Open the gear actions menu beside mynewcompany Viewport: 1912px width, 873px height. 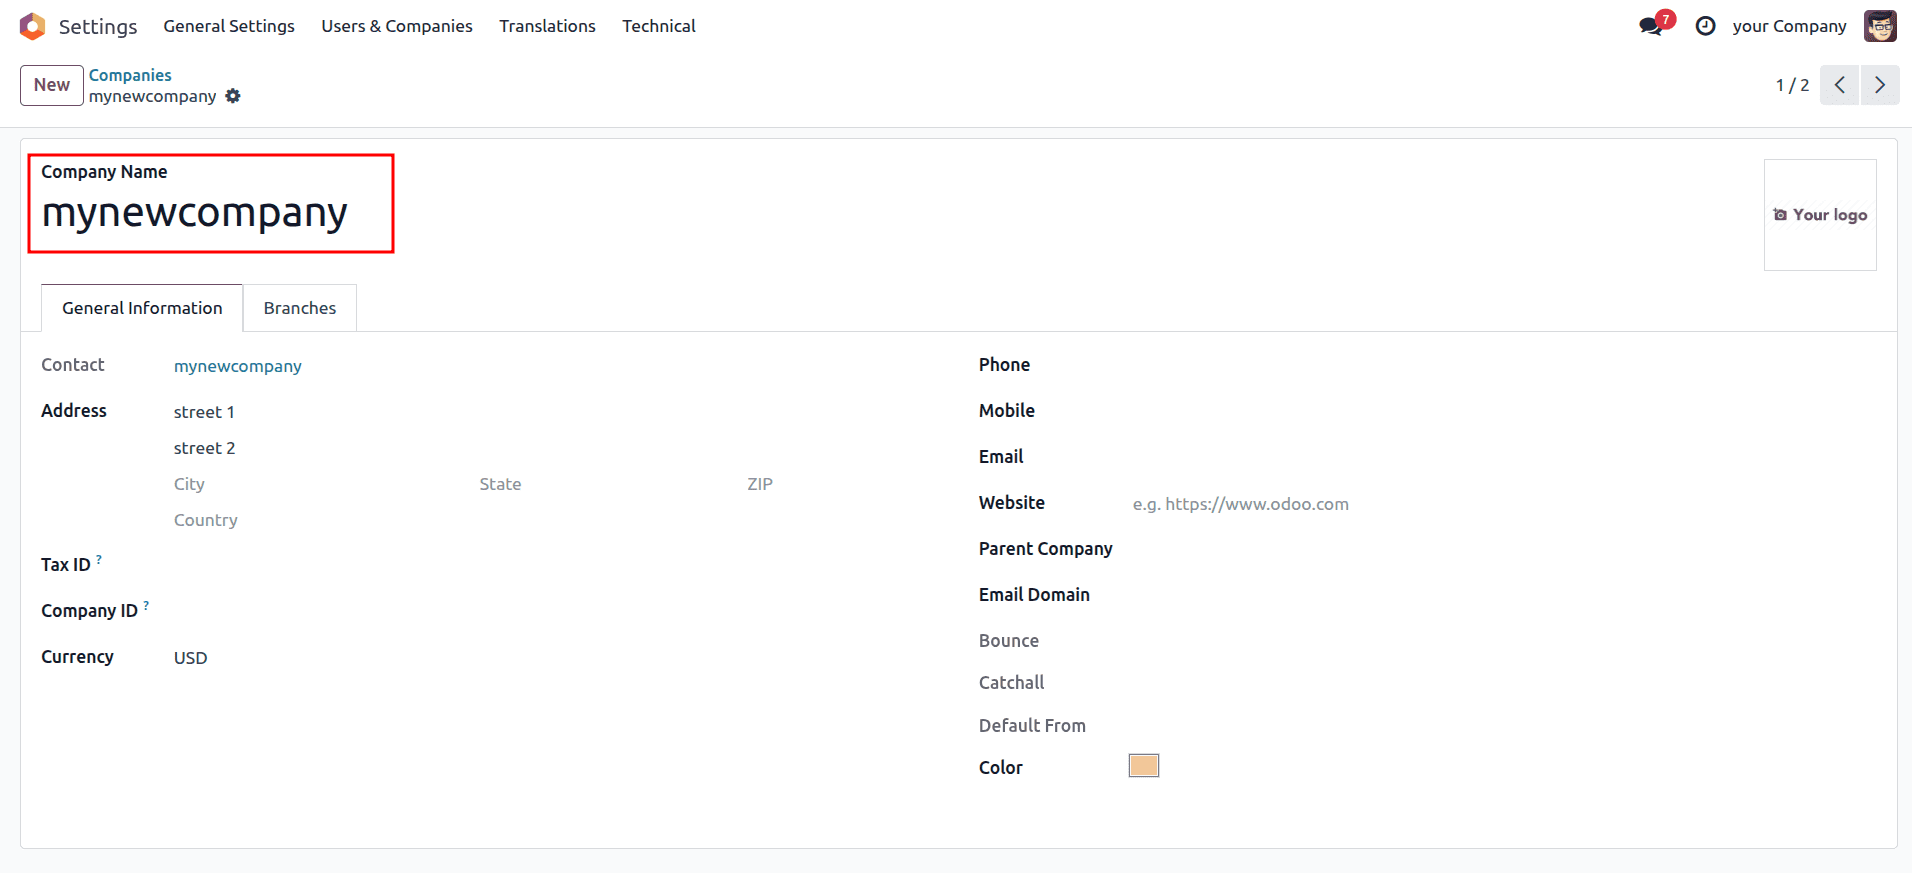(x=233, y=96)
